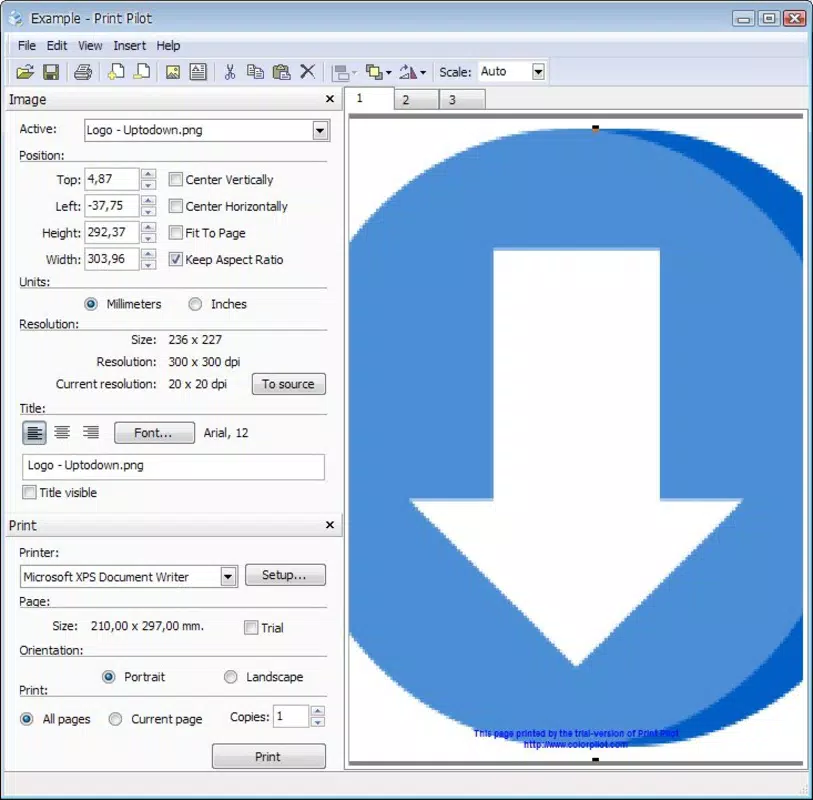Uncheck Keep Aspect Ratio
Image resolution: width=813 pixels, height=800 pixels.
click(176, 259)
